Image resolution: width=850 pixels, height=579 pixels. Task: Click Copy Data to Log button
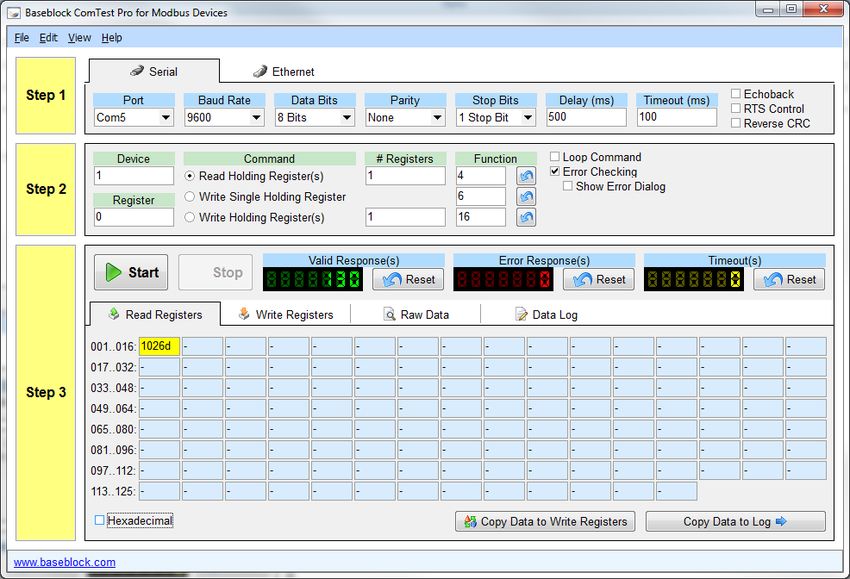[x=735, y=521]
